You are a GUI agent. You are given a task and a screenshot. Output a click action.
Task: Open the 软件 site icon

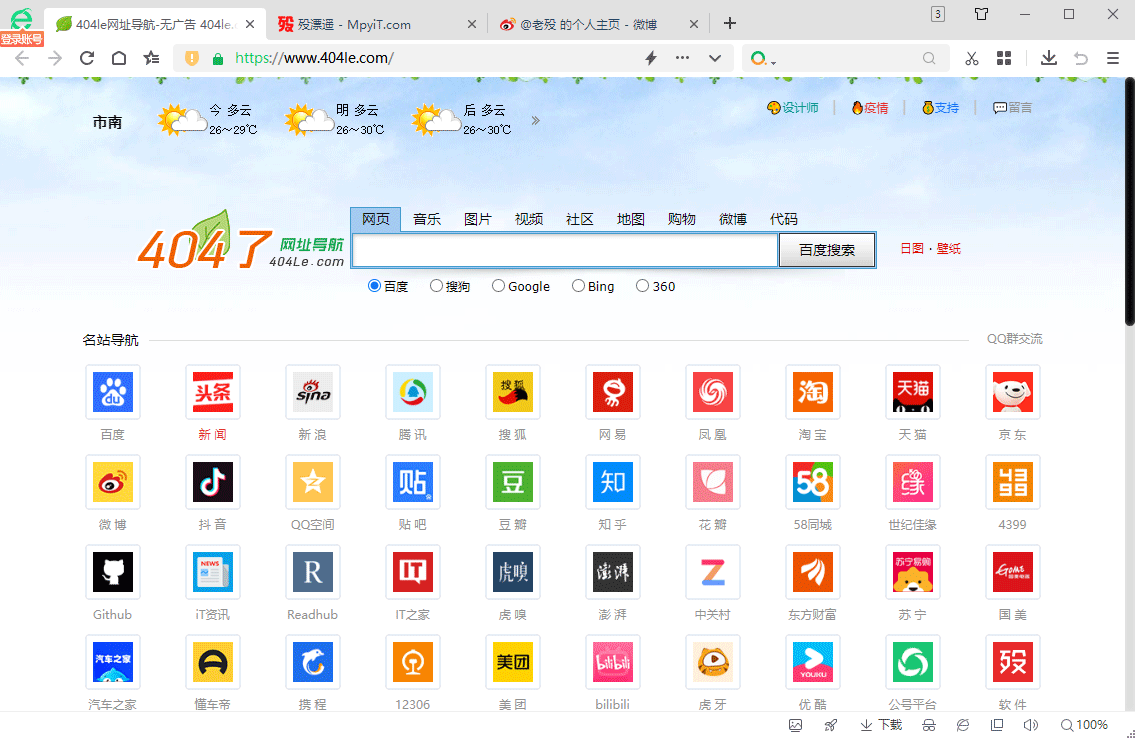pos(1012,661)
